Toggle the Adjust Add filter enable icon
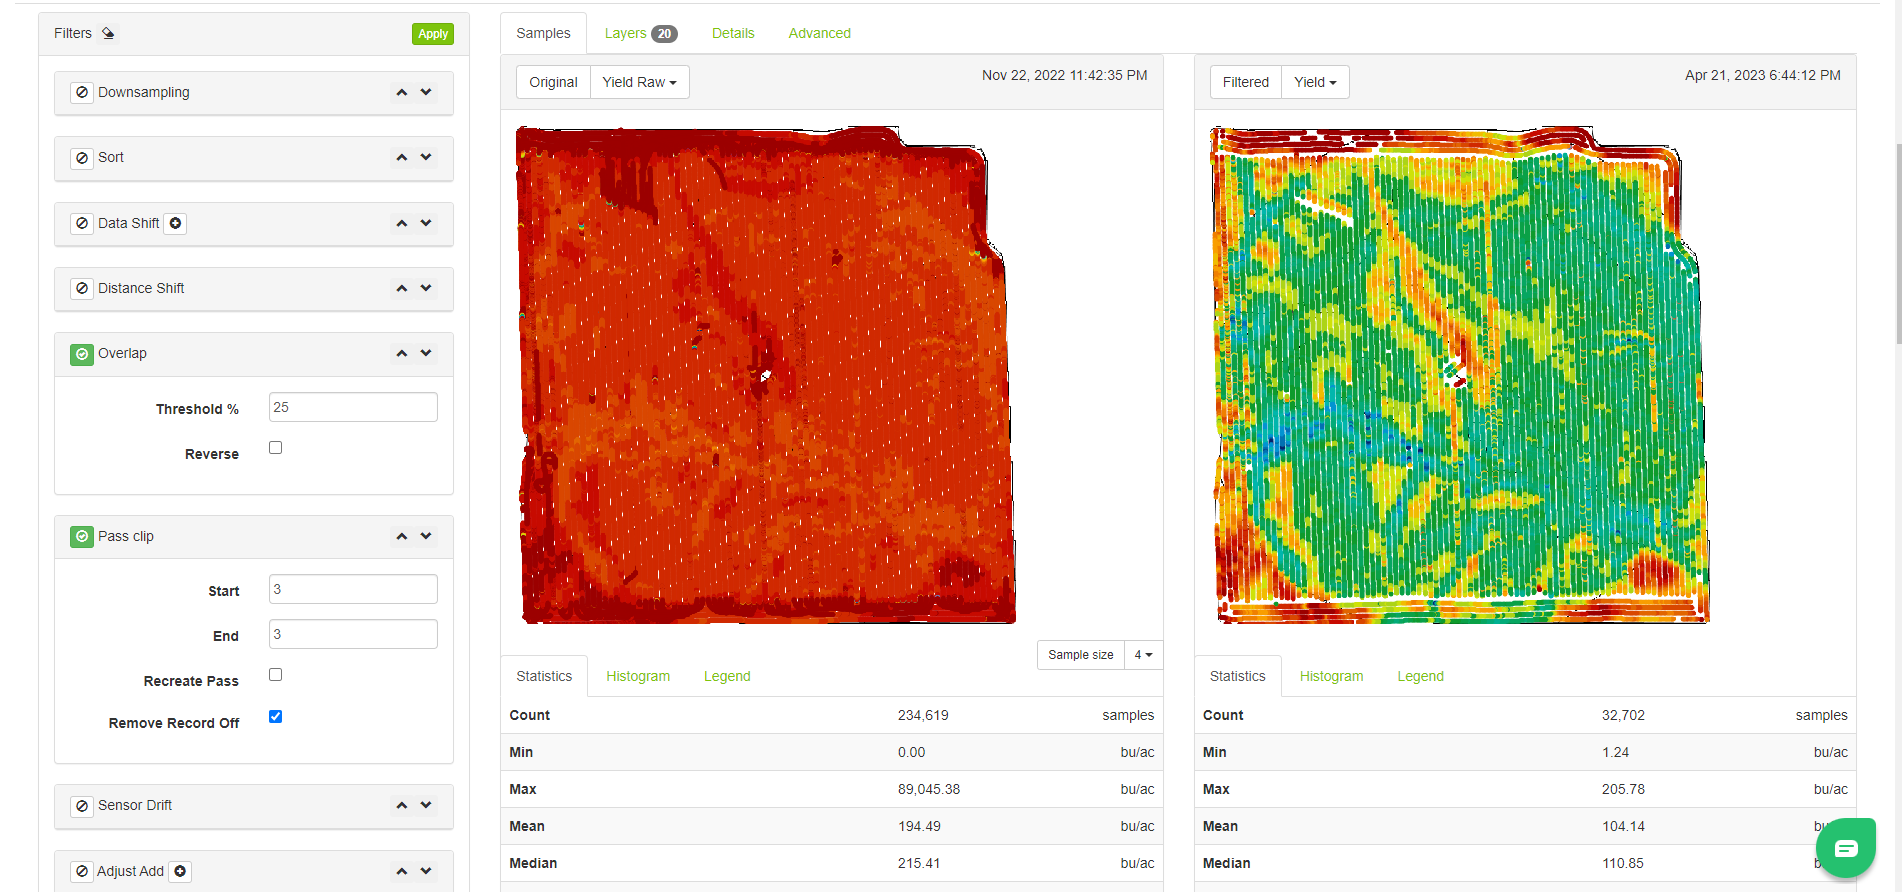Screen dimensions: 1902x892 82,871
